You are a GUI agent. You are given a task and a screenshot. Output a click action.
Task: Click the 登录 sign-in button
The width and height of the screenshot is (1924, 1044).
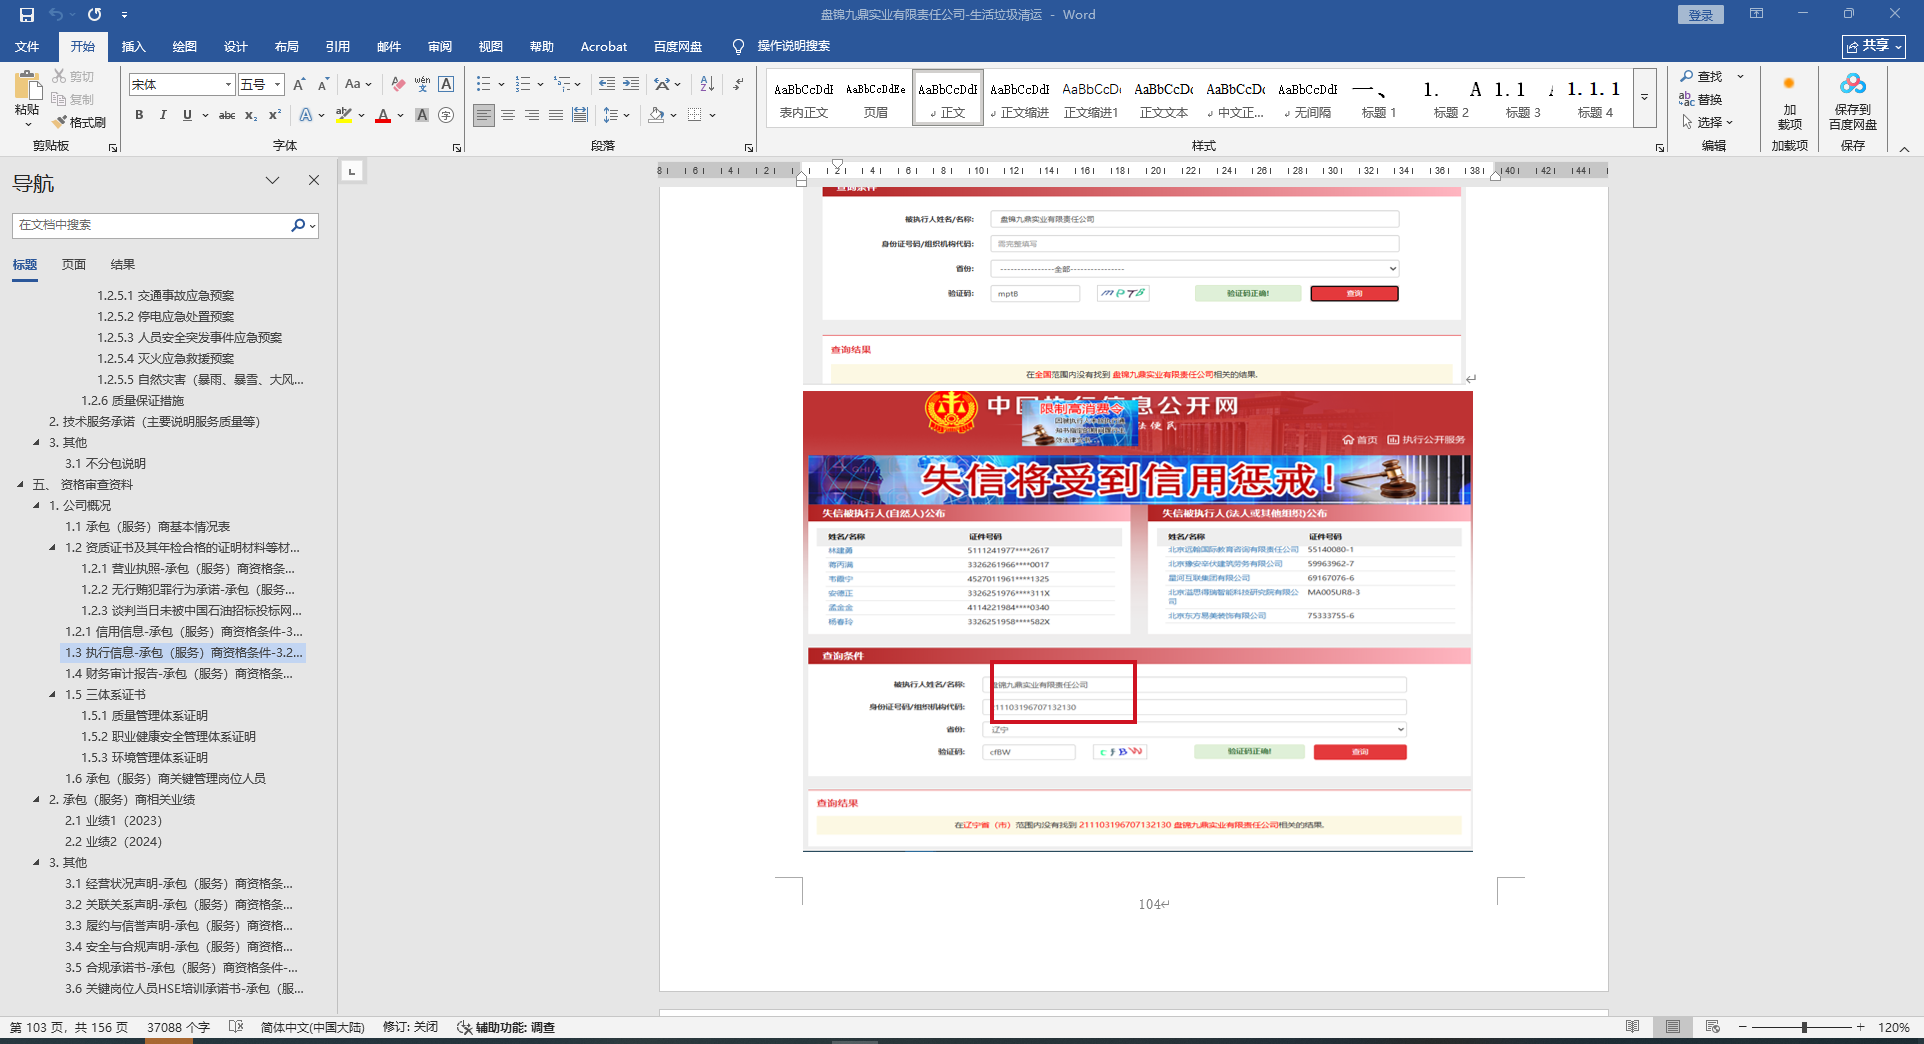click(1701, 14)
